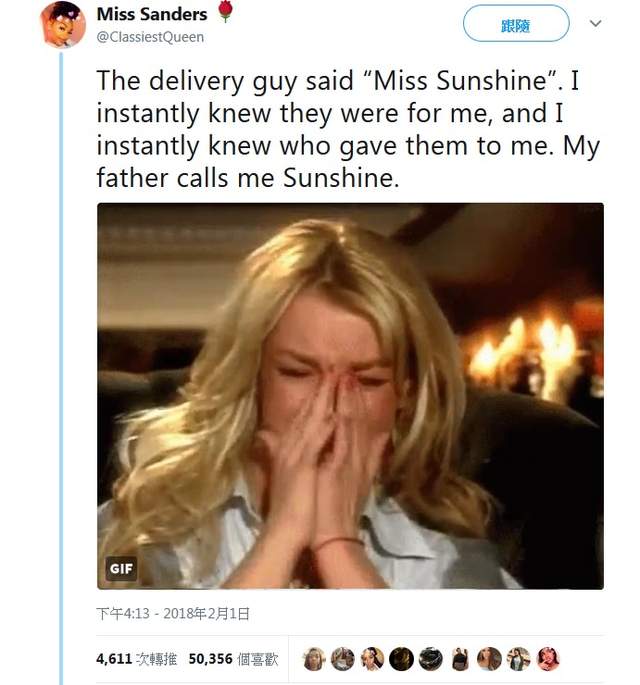Click the fourth liker avatar with dark background
The image size is (640, 685).
coord(402,659)
